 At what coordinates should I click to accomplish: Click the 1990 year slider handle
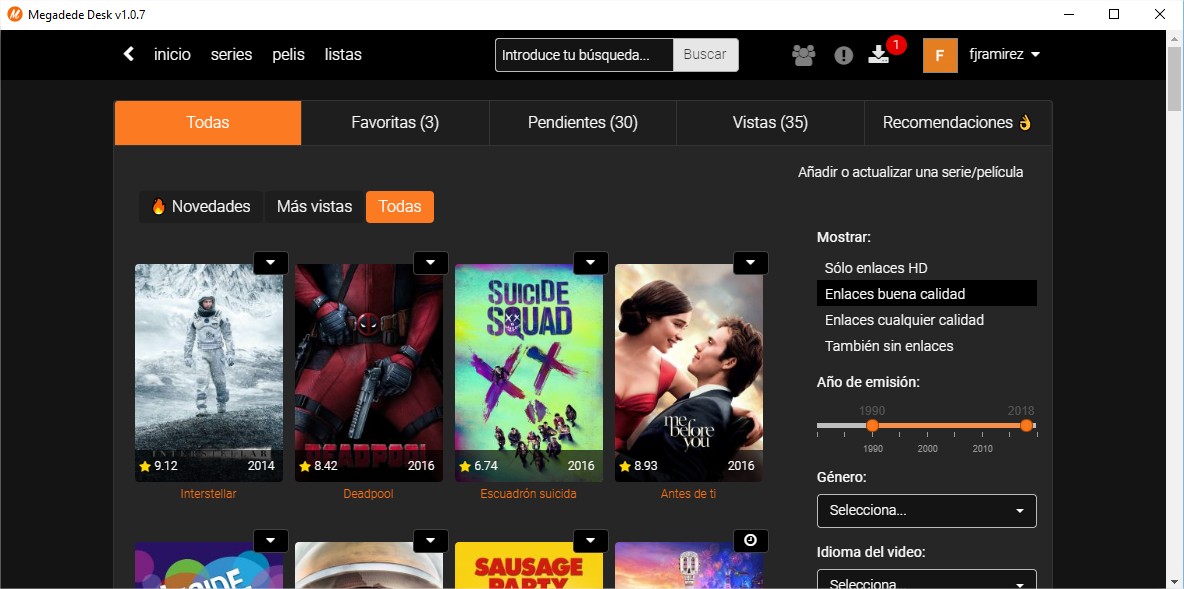pyautogui.click(x=872, y=426)
